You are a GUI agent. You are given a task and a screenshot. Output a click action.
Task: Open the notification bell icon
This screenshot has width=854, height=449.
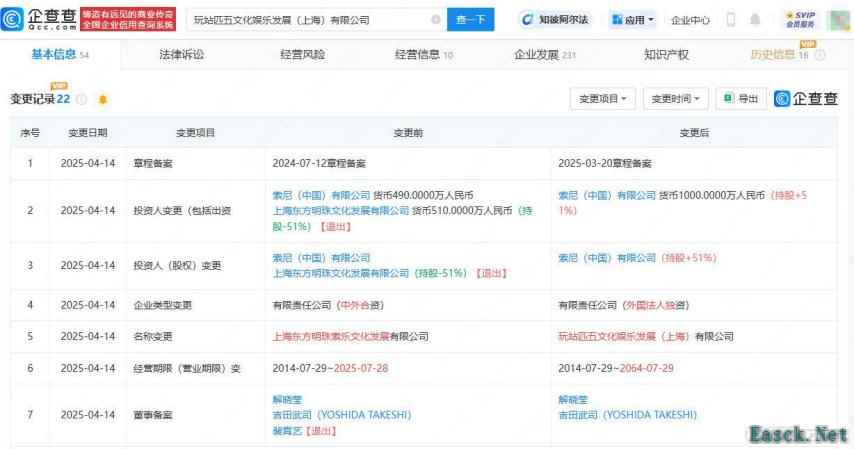tap(755, 20)
